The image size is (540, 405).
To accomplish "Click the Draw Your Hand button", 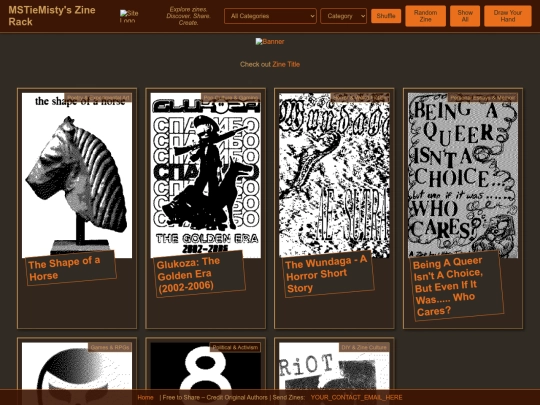I will point(508,16).
